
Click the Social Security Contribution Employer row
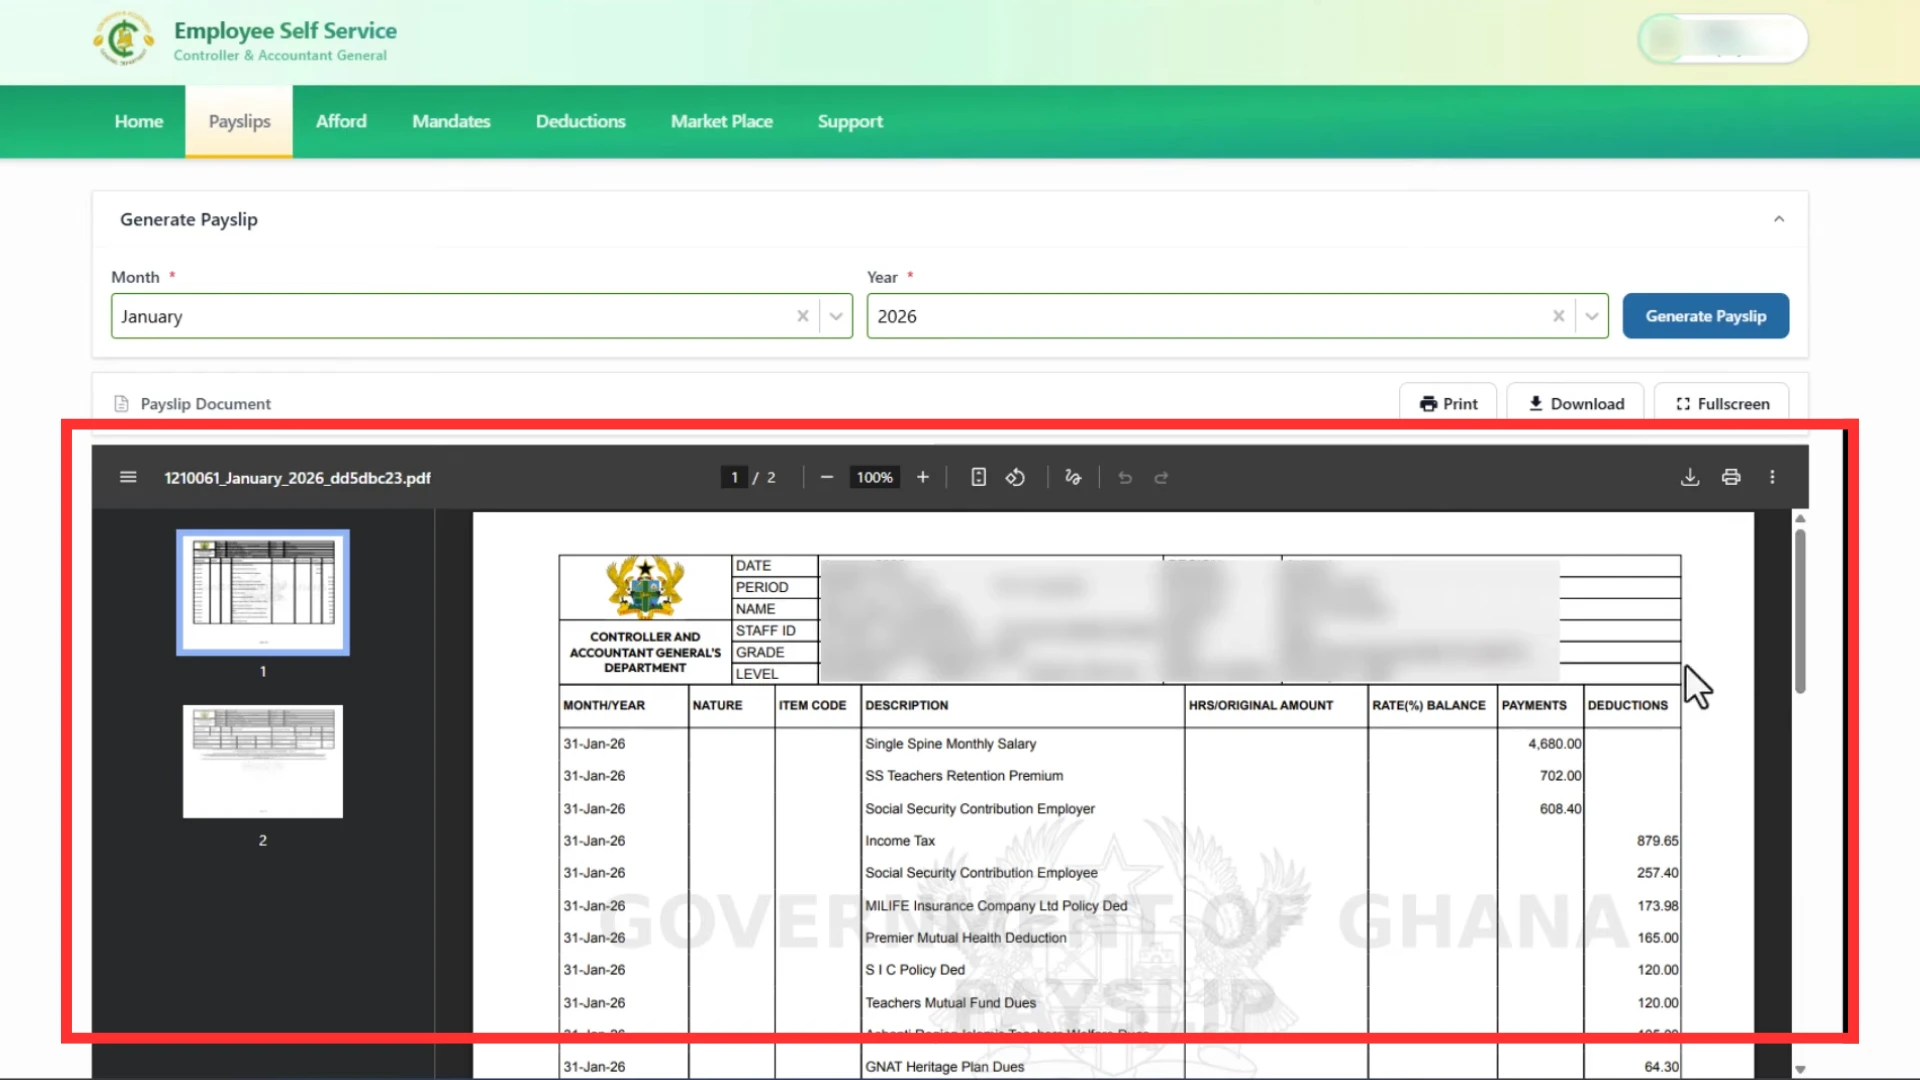pyautogui.click(x=1120, y=809)
